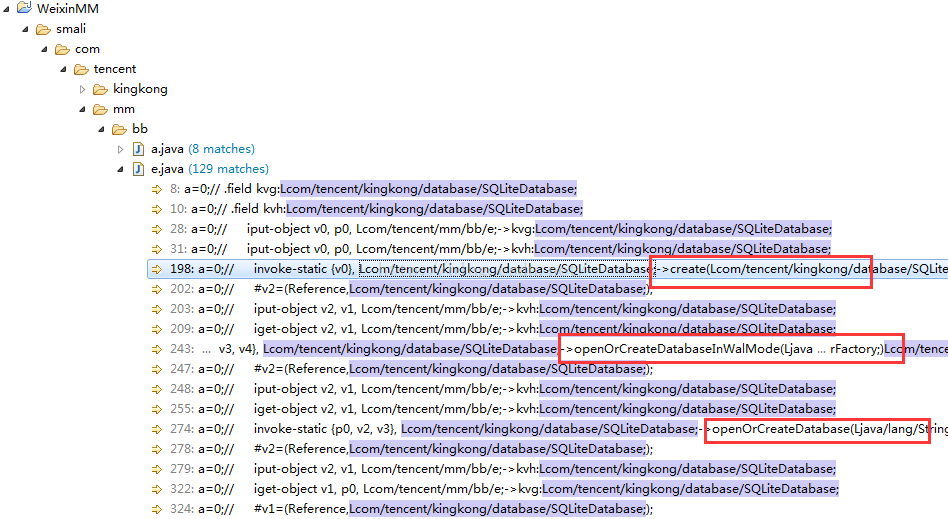Open match line 198 invoke-static create
The width and height of the screenshot is (948, 519).
point(559,269)
